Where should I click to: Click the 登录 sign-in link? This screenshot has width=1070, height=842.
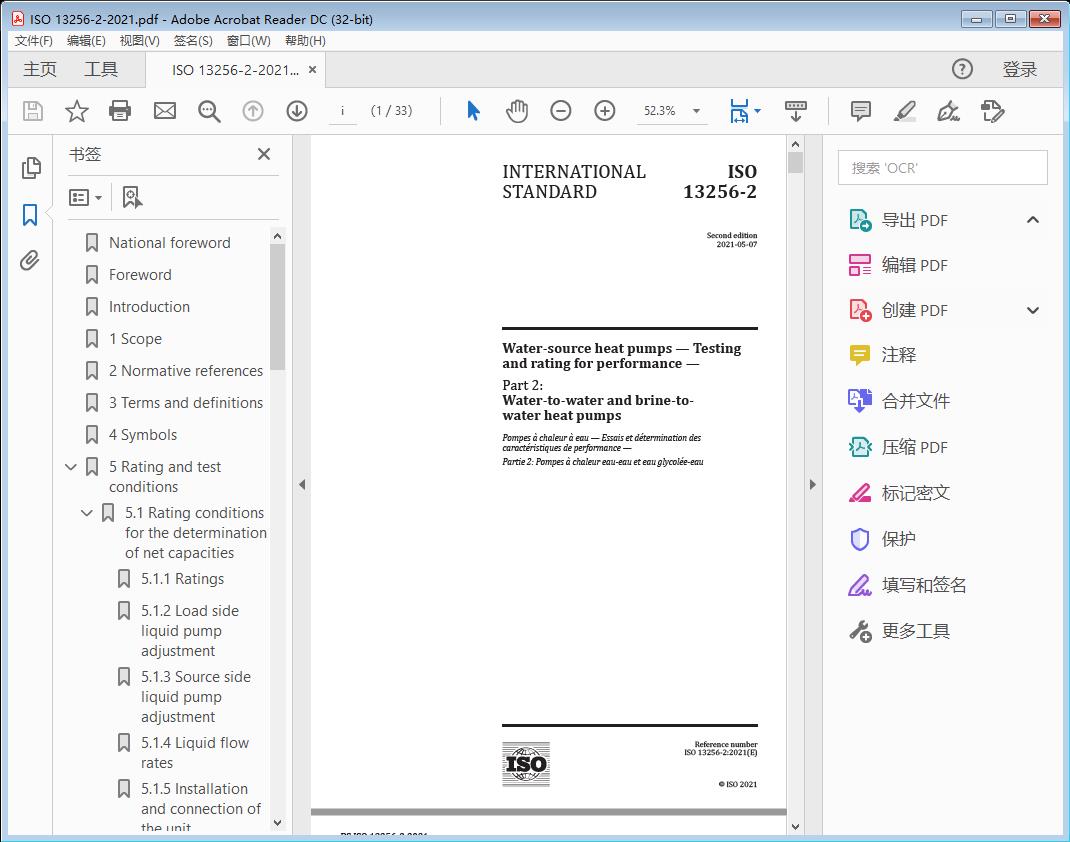point(1019,69)
